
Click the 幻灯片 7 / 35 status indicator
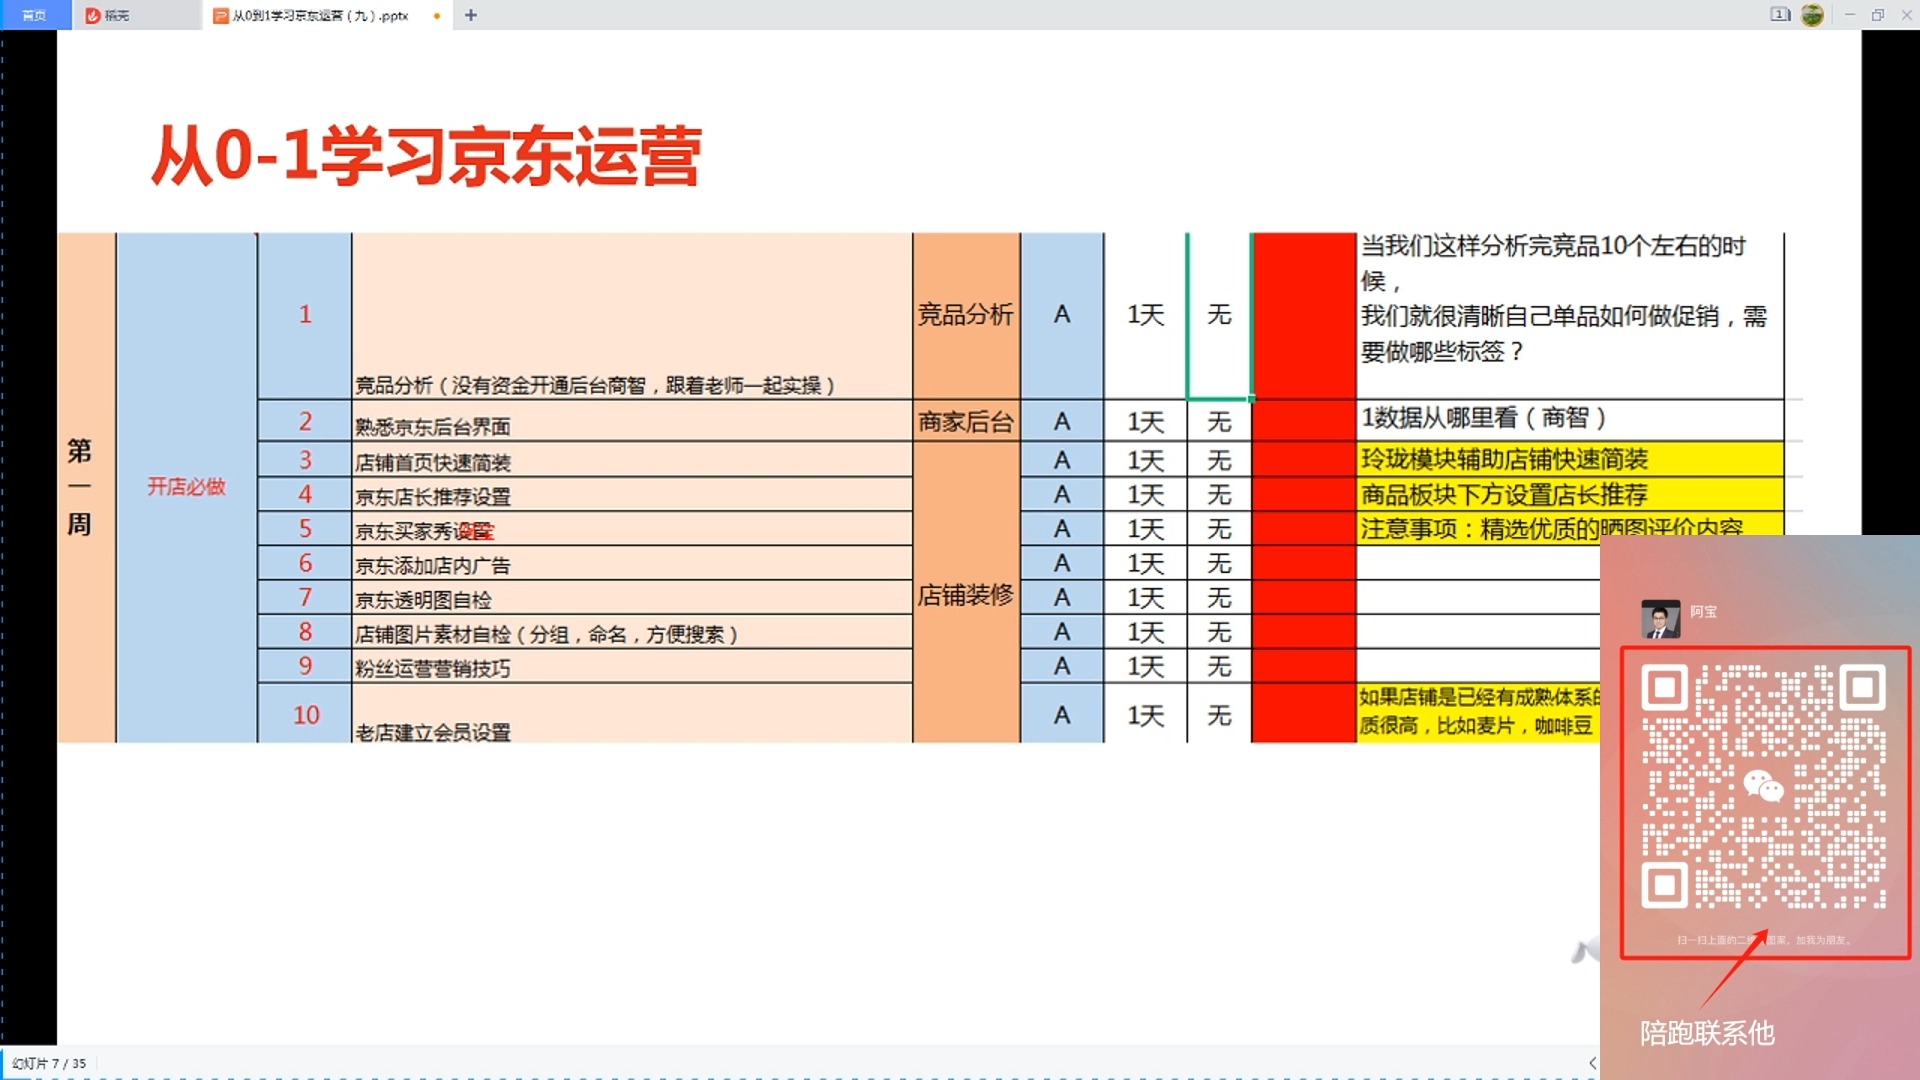click(49, 1063)
